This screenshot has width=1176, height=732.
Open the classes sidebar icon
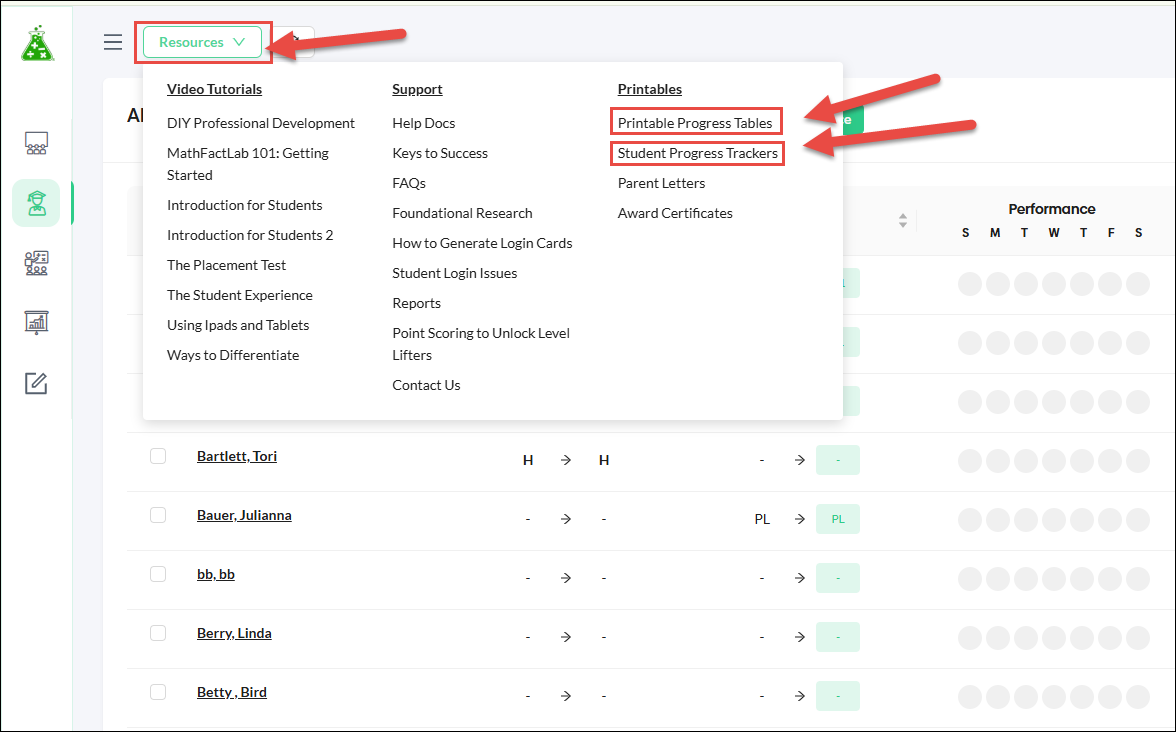point(36,143)
